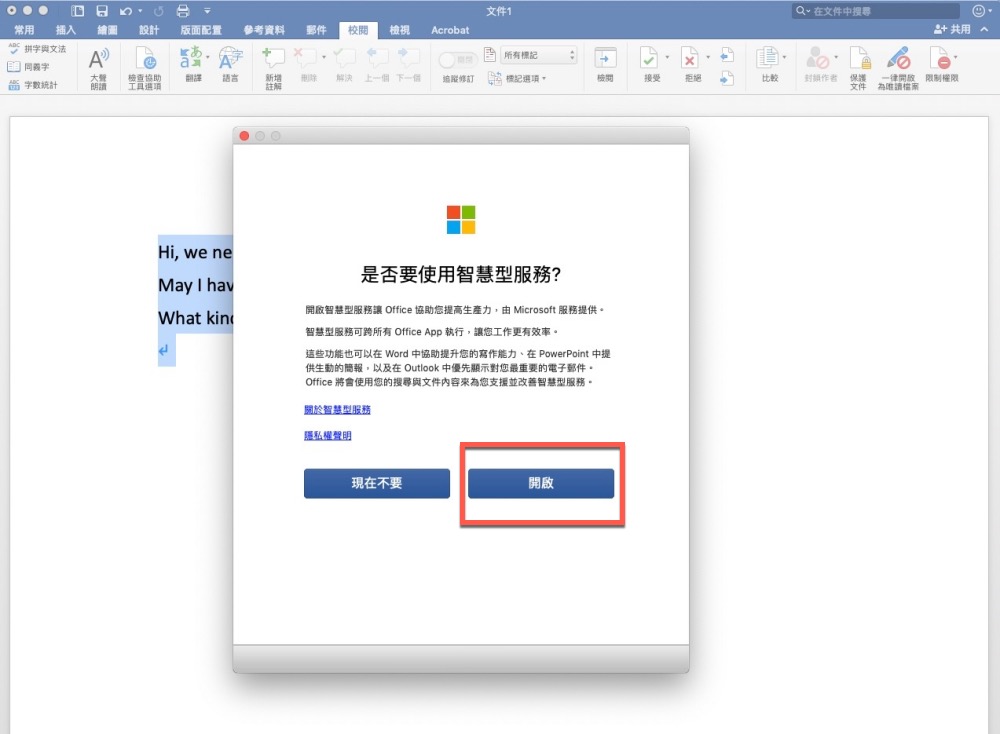The height and width of the screenshot is (734, 1000).
Task: Click the 拒絕 reject change icon
Action: (x=690, y=58)
